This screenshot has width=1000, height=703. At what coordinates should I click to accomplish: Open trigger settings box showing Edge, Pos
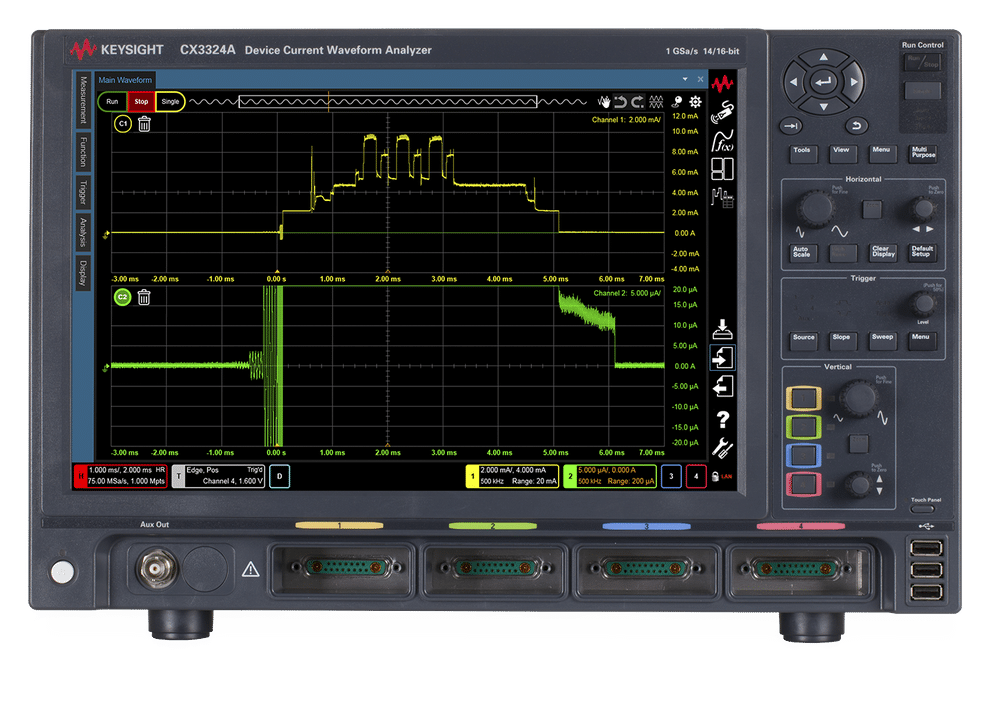tap(219, 476)
